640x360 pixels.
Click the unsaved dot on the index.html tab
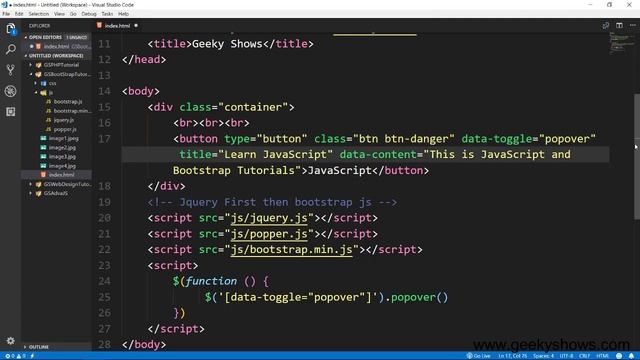pos(136,26)
